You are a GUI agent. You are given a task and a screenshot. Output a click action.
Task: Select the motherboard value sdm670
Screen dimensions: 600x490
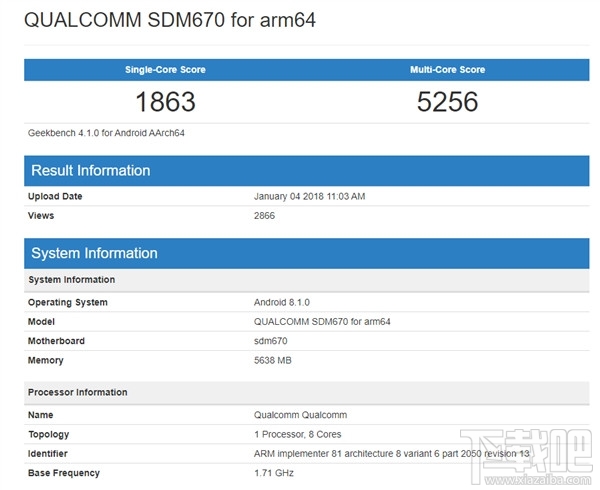pyautogui.click(x=271, y=341)
